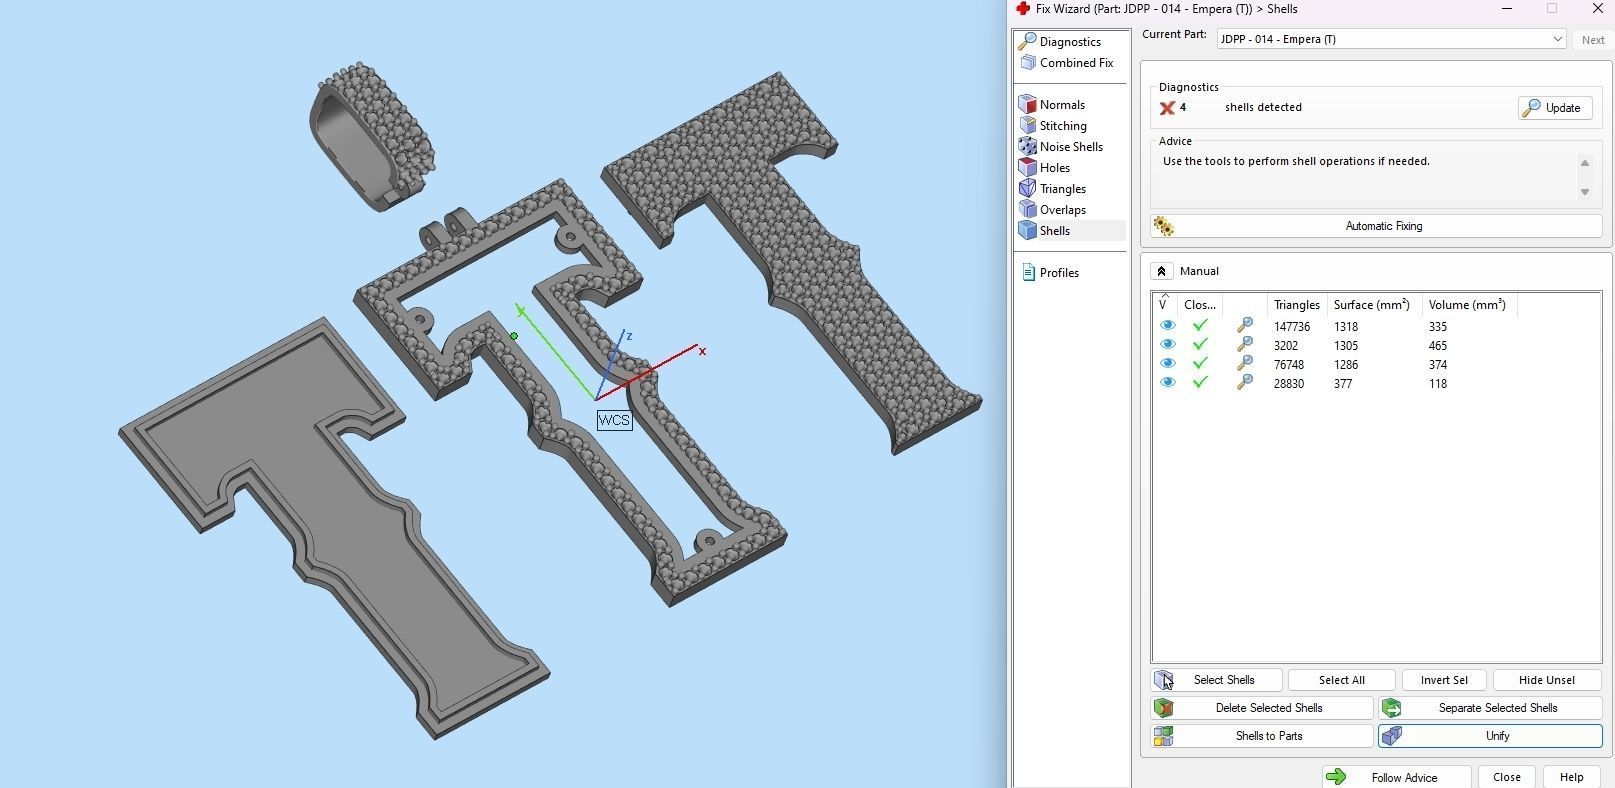Screen dimensions: 1615x788
Task: Zoom to the shell with 147736 triangles
Action: point(1245,326)
